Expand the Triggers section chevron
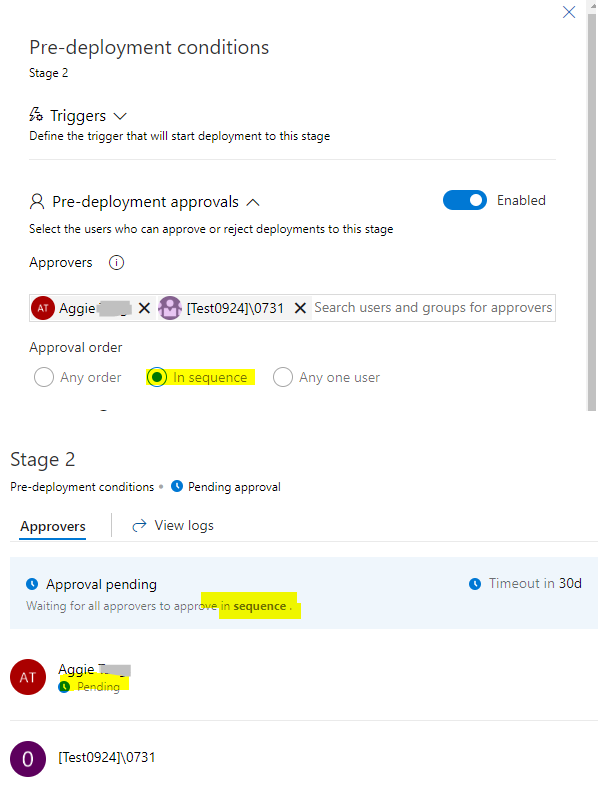The width and height of the screenshot is (607, 790). click(x=120, y=116)
